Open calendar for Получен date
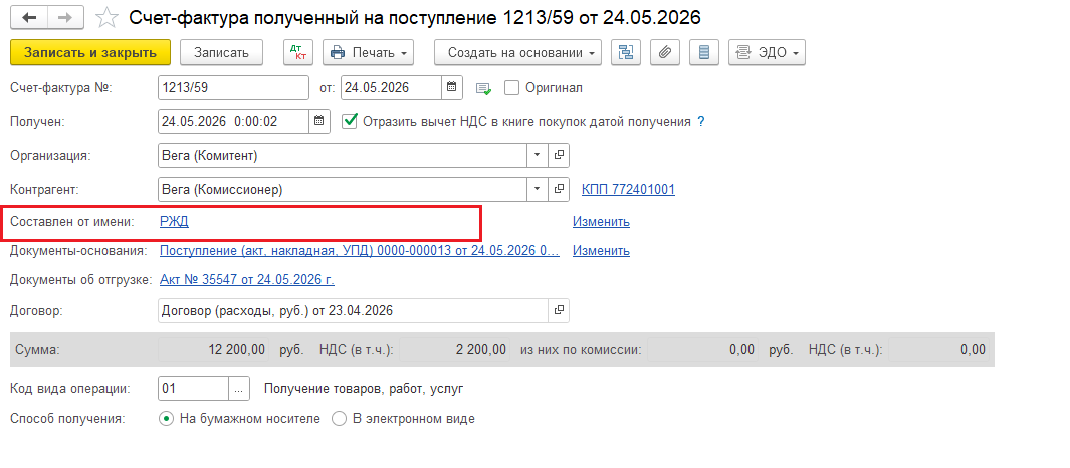The width and height of the screenshot is (1070, 468). tap(319, 121)
